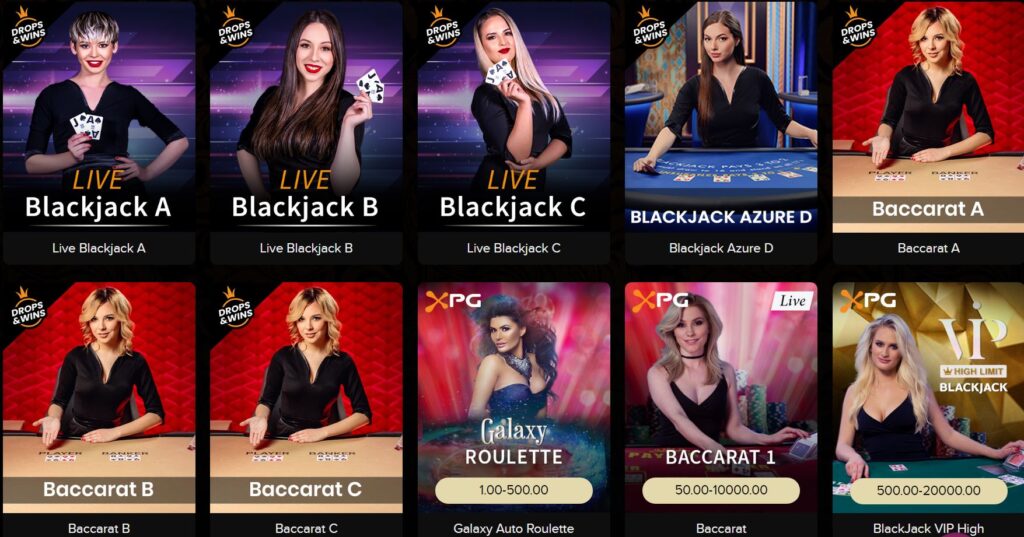This screenshot has height=537, width=1024.
Task: Select the 50.00-10000.00 bet limit on Baccarat 1
Action: click(721, 490)
